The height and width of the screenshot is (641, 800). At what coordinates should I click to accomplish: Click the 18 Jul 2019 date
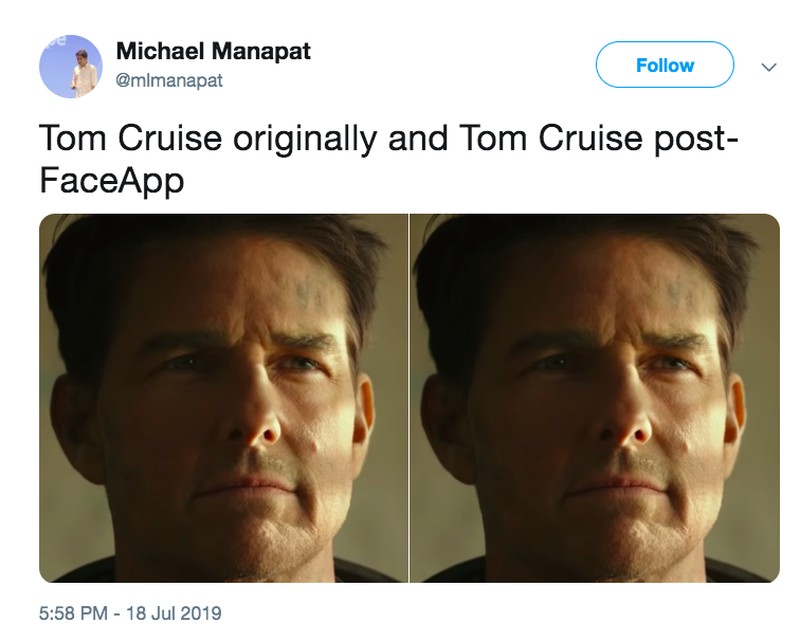click(x=174, y=612)
